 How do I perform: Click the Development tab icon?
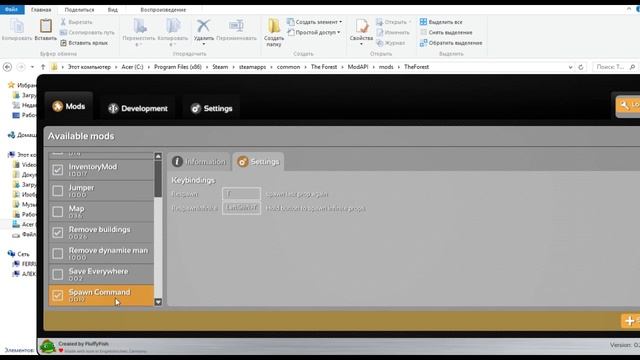[x=113, y=108]
